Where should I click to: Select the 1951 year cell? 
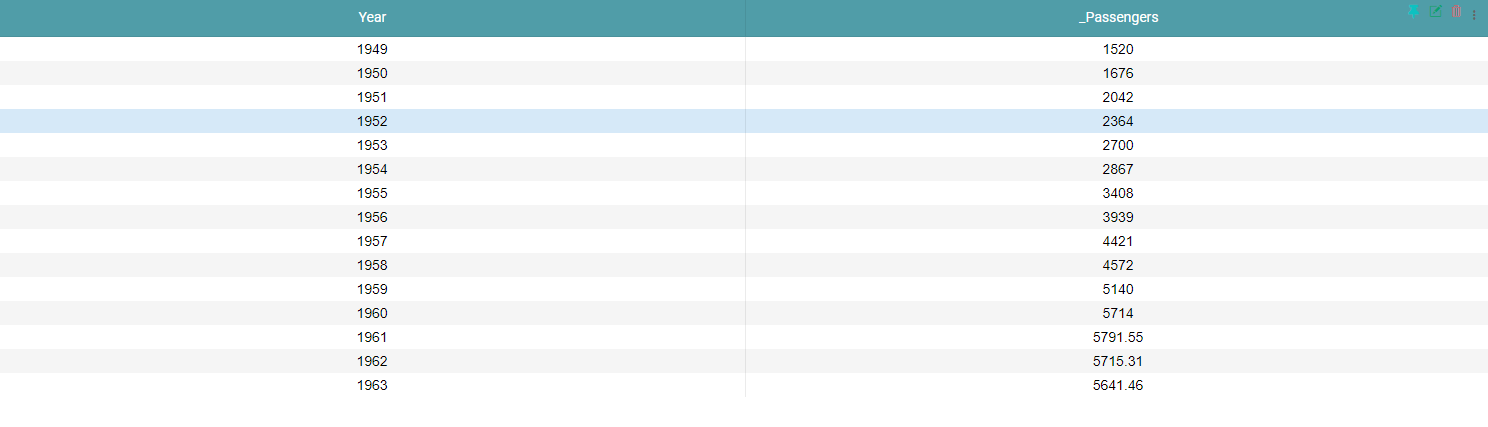point(372,97)
